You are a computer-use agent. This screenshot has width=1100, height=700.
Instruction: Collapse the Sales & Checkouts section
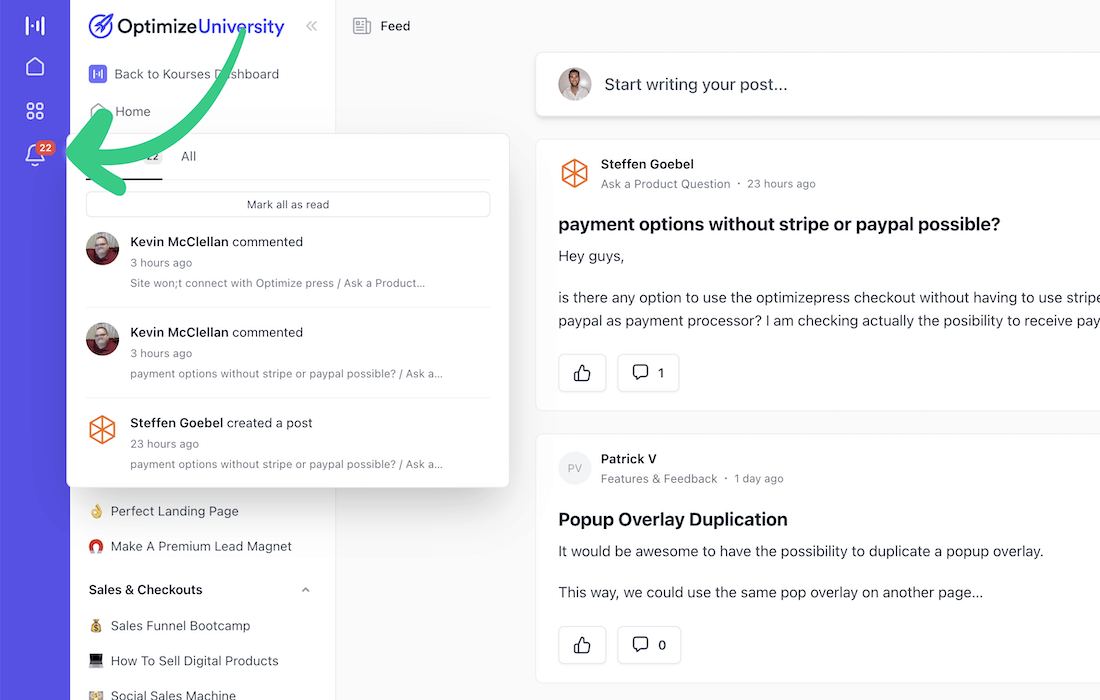[305, 590]
